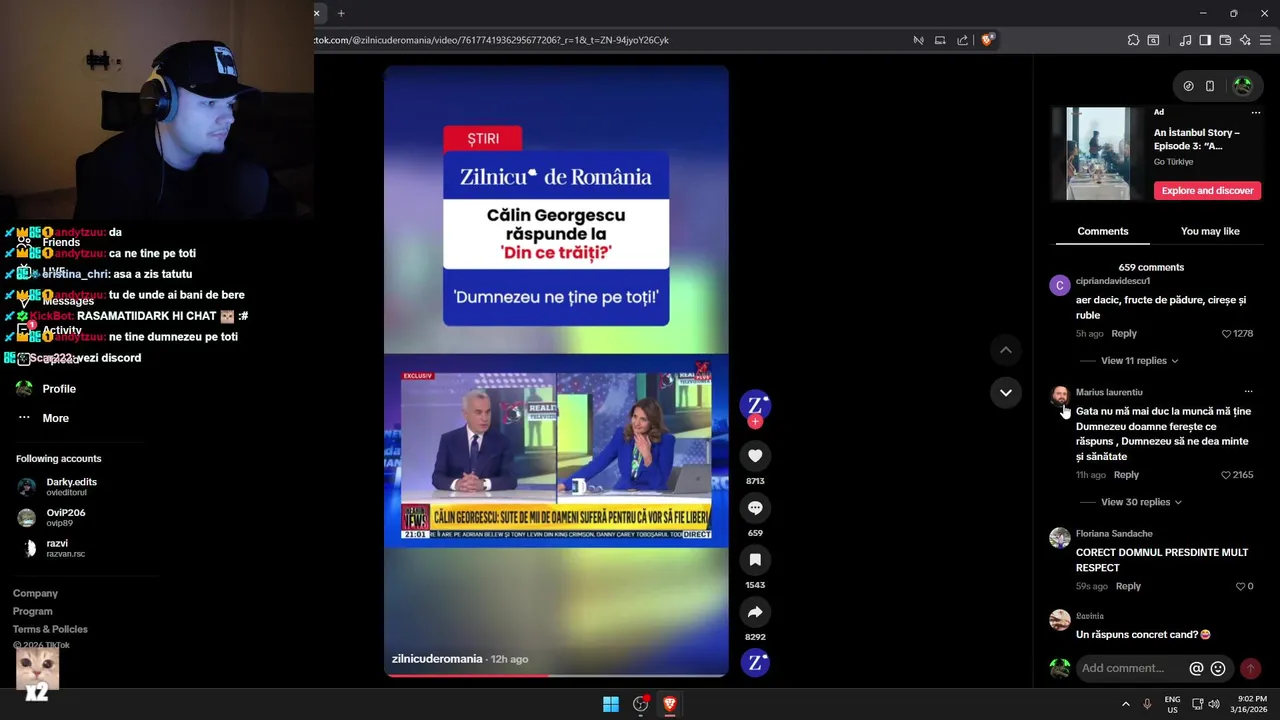
Task: Show hidden system tray icons
Action: point(1126,704)
